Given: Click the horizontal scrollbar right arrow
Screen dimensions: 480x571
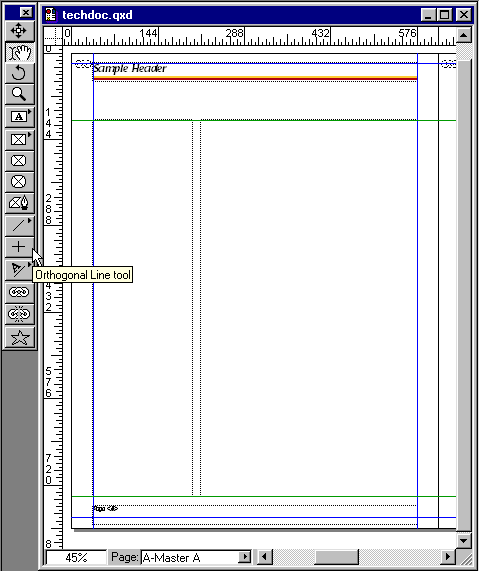Looking at the screenshot, I should [448, 557].
